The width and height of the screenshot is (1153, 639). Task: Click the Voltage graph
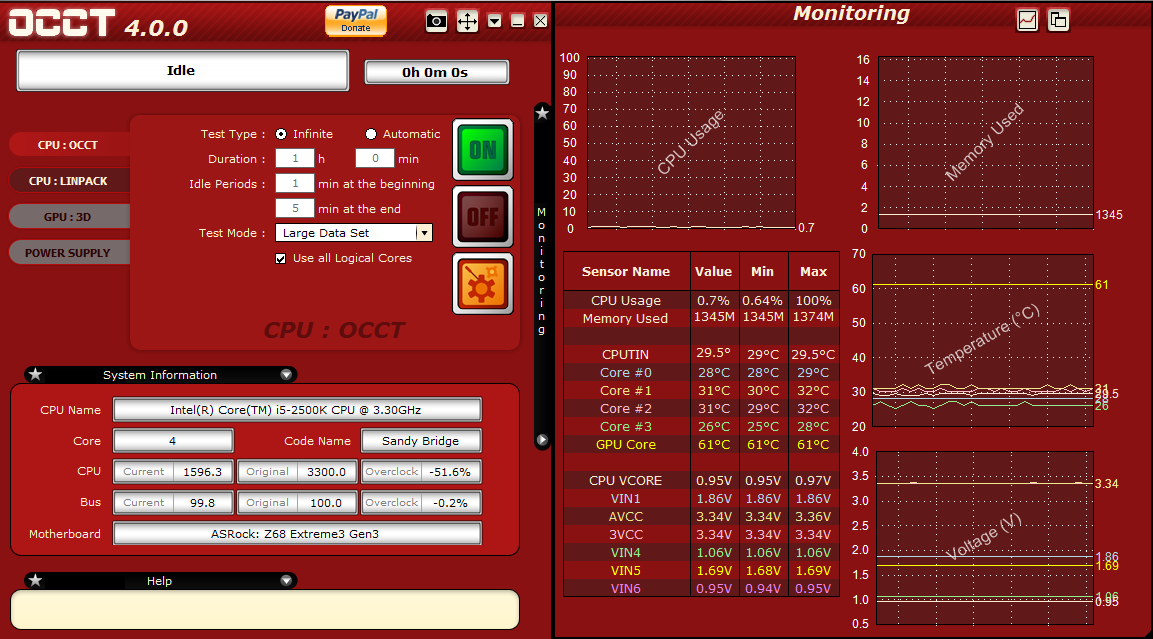pos(985,538)
